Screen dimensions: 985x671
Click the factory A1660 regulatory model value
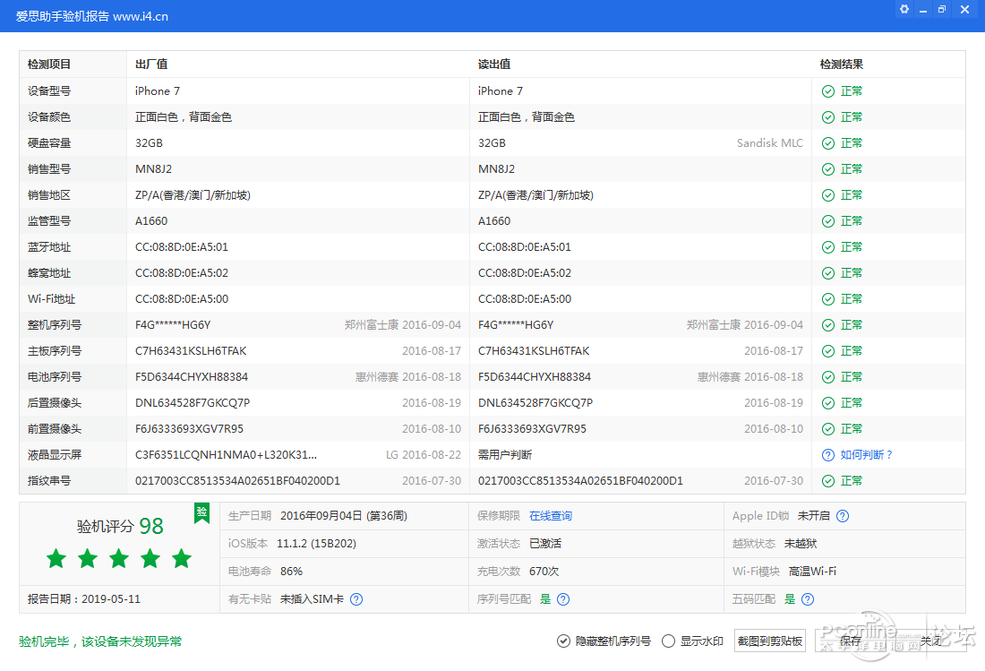pos(151,221)
